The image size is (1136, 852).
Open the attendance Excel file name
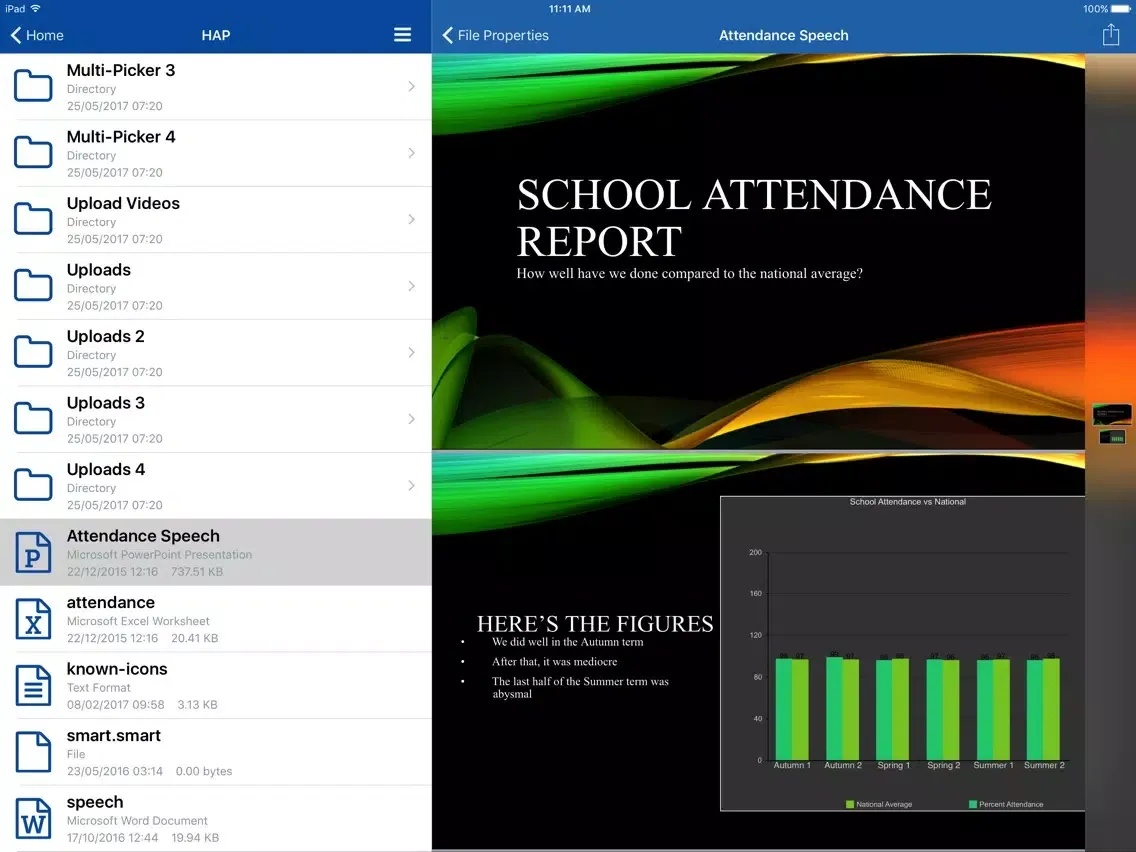point(111,603)
